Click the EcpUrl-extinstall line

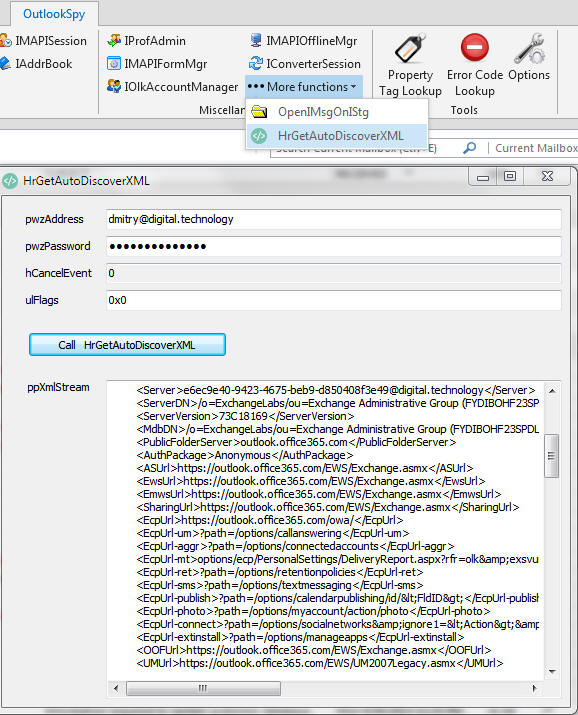pos(300,637)
